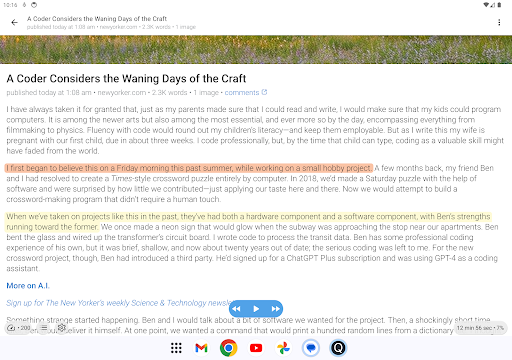Tap the meadow header image
512x360 pixels.
pos(256,49)
